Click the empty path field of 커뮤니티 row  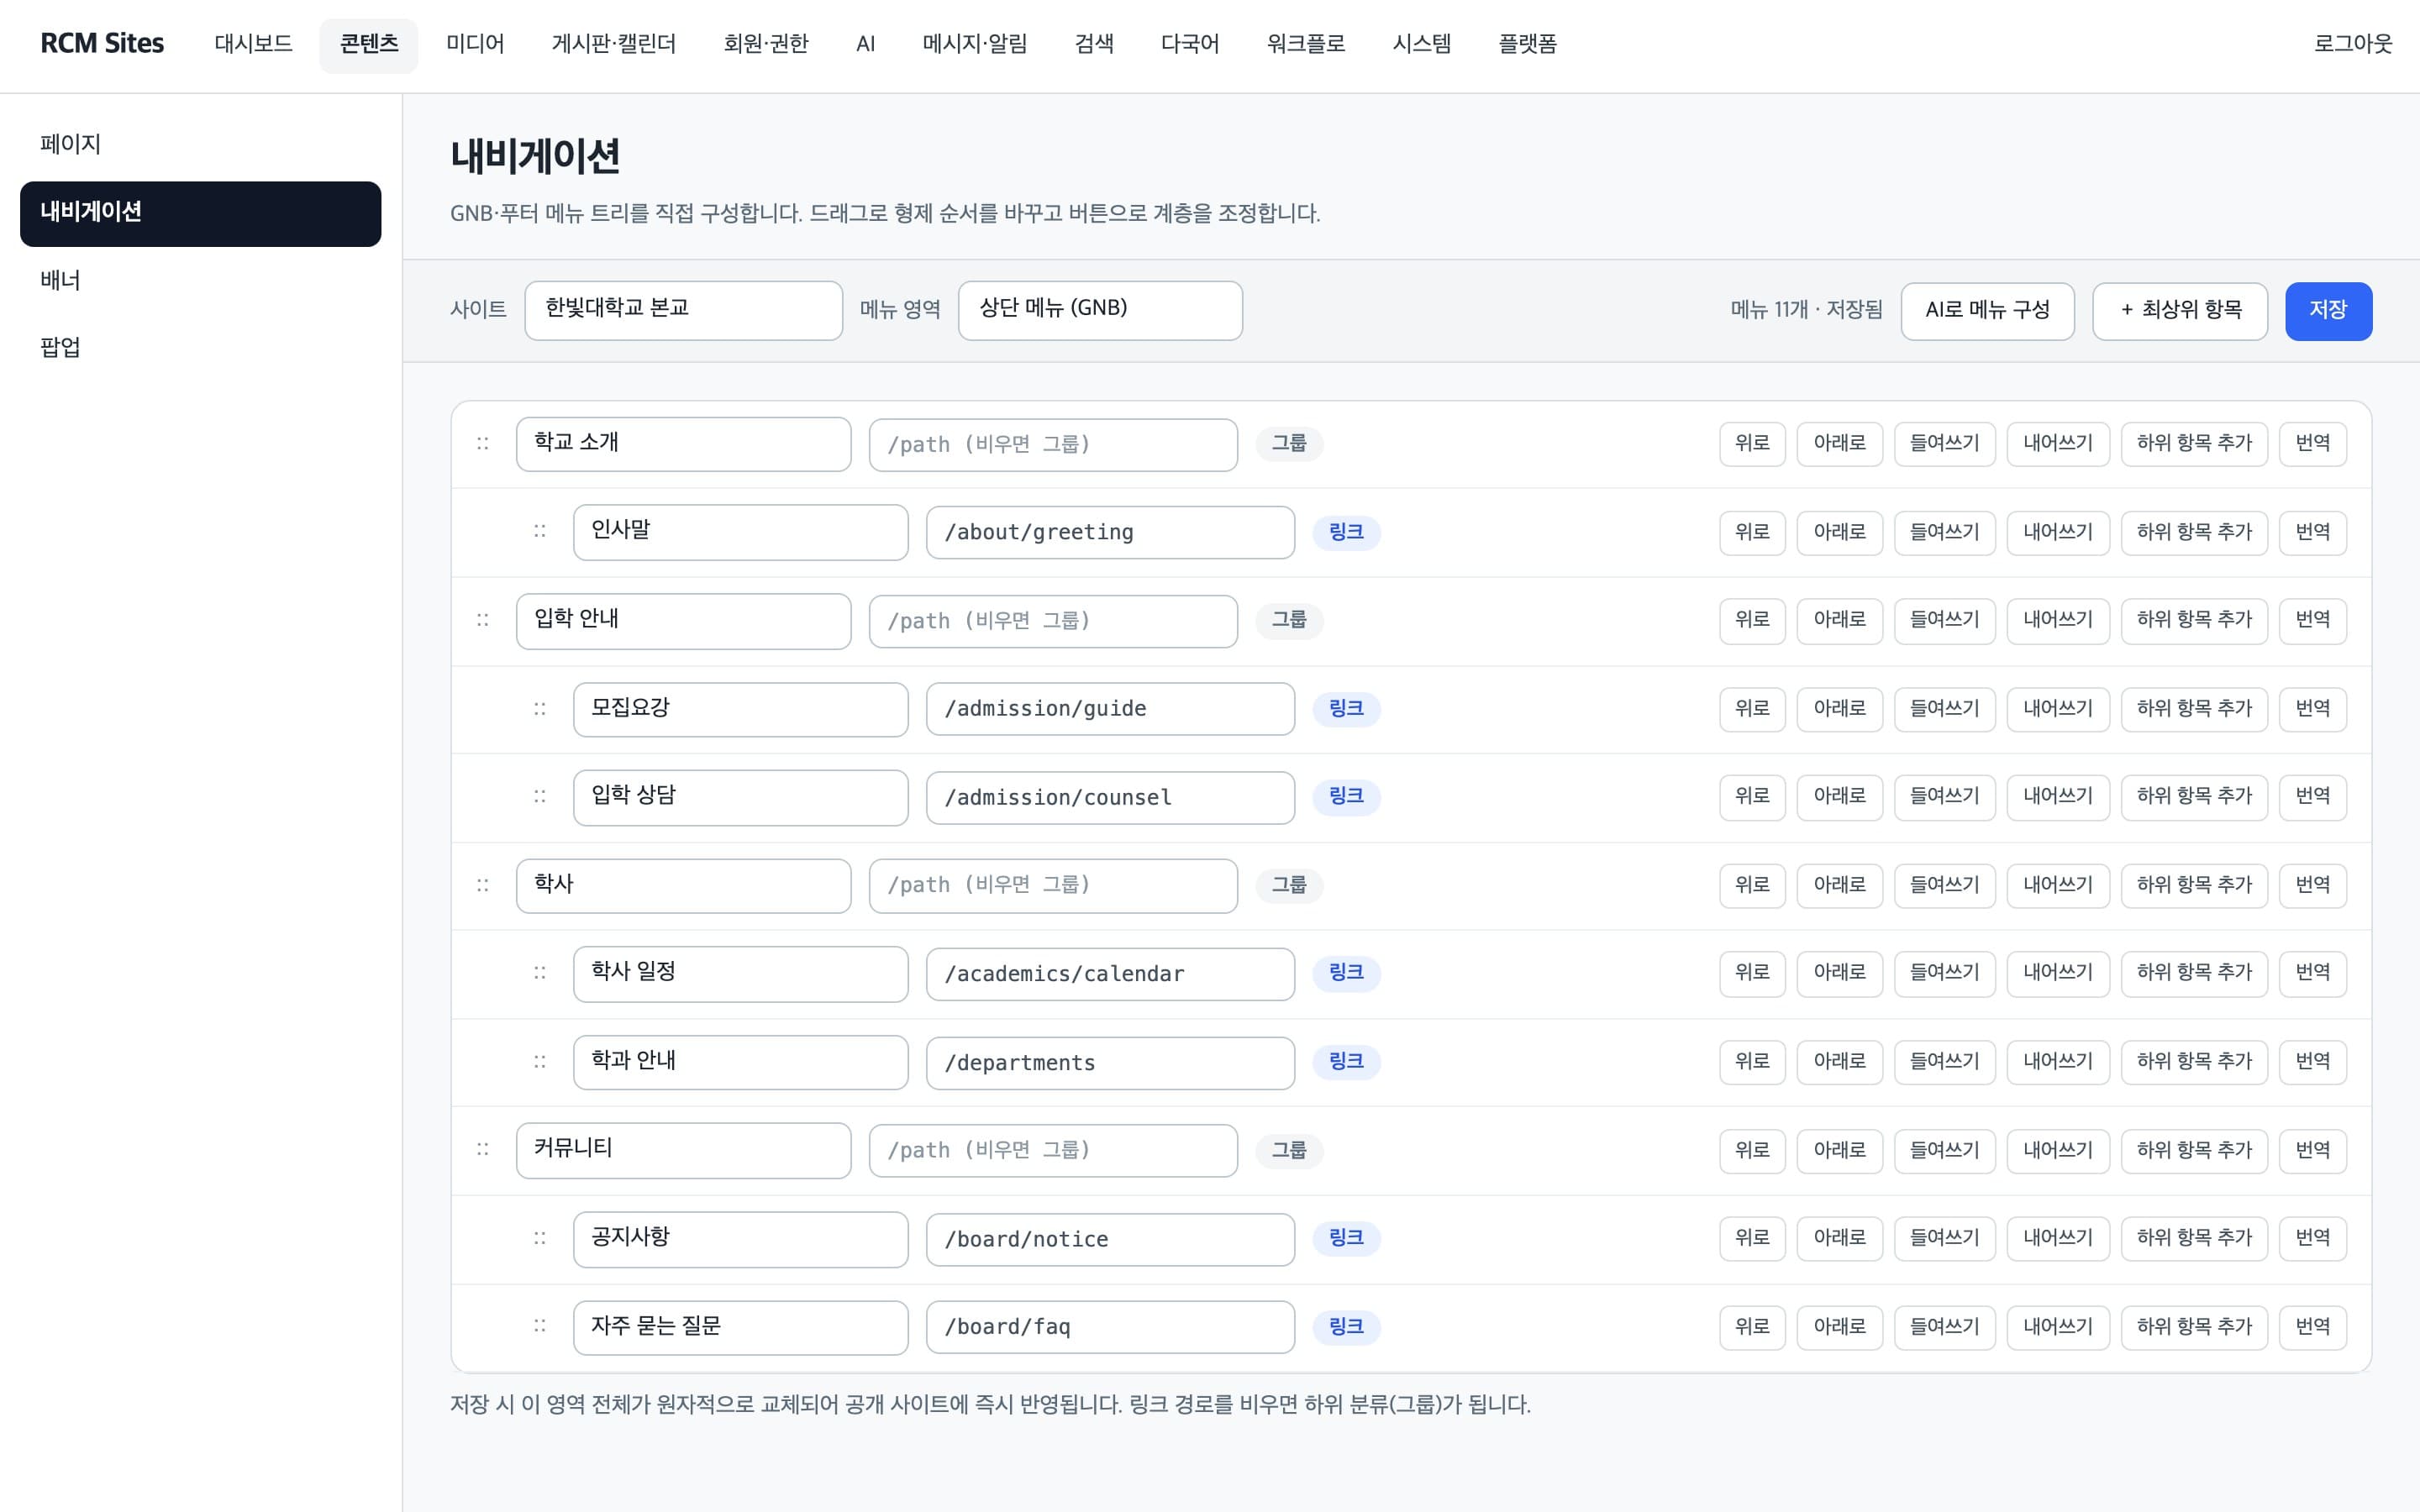1053,1150
